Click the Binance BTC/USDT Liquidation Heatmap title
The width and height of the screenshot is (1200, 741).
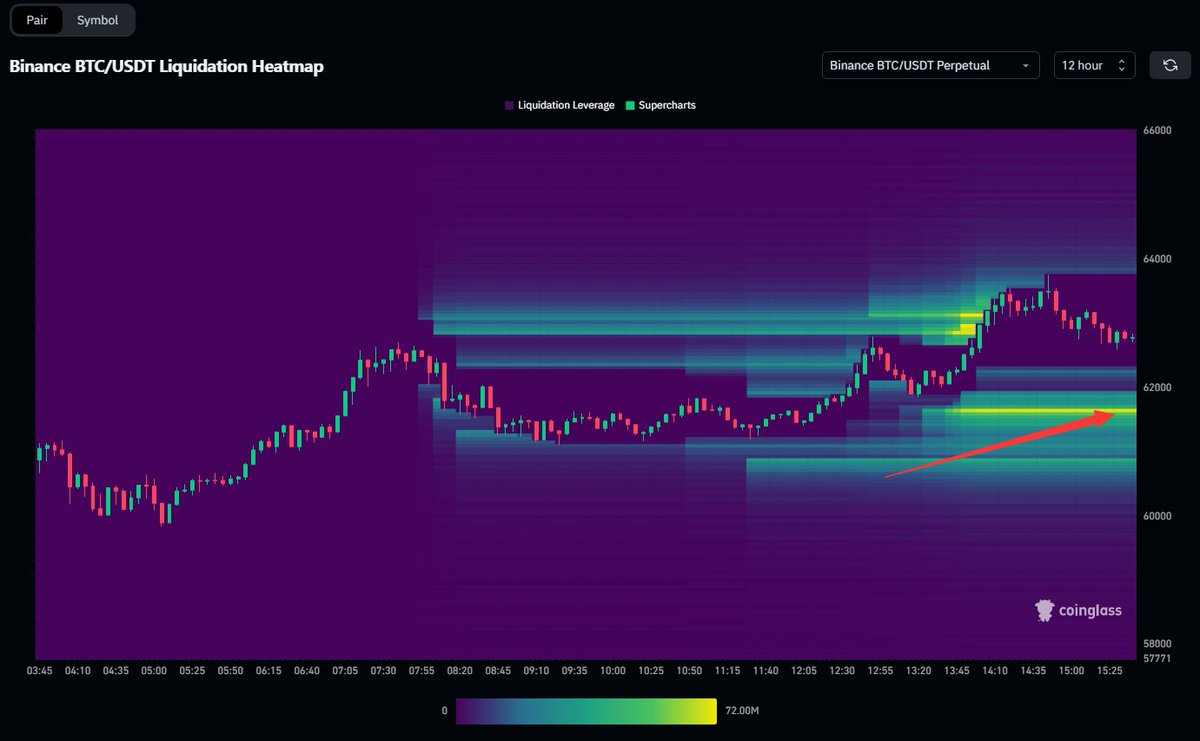pos(165,66)
